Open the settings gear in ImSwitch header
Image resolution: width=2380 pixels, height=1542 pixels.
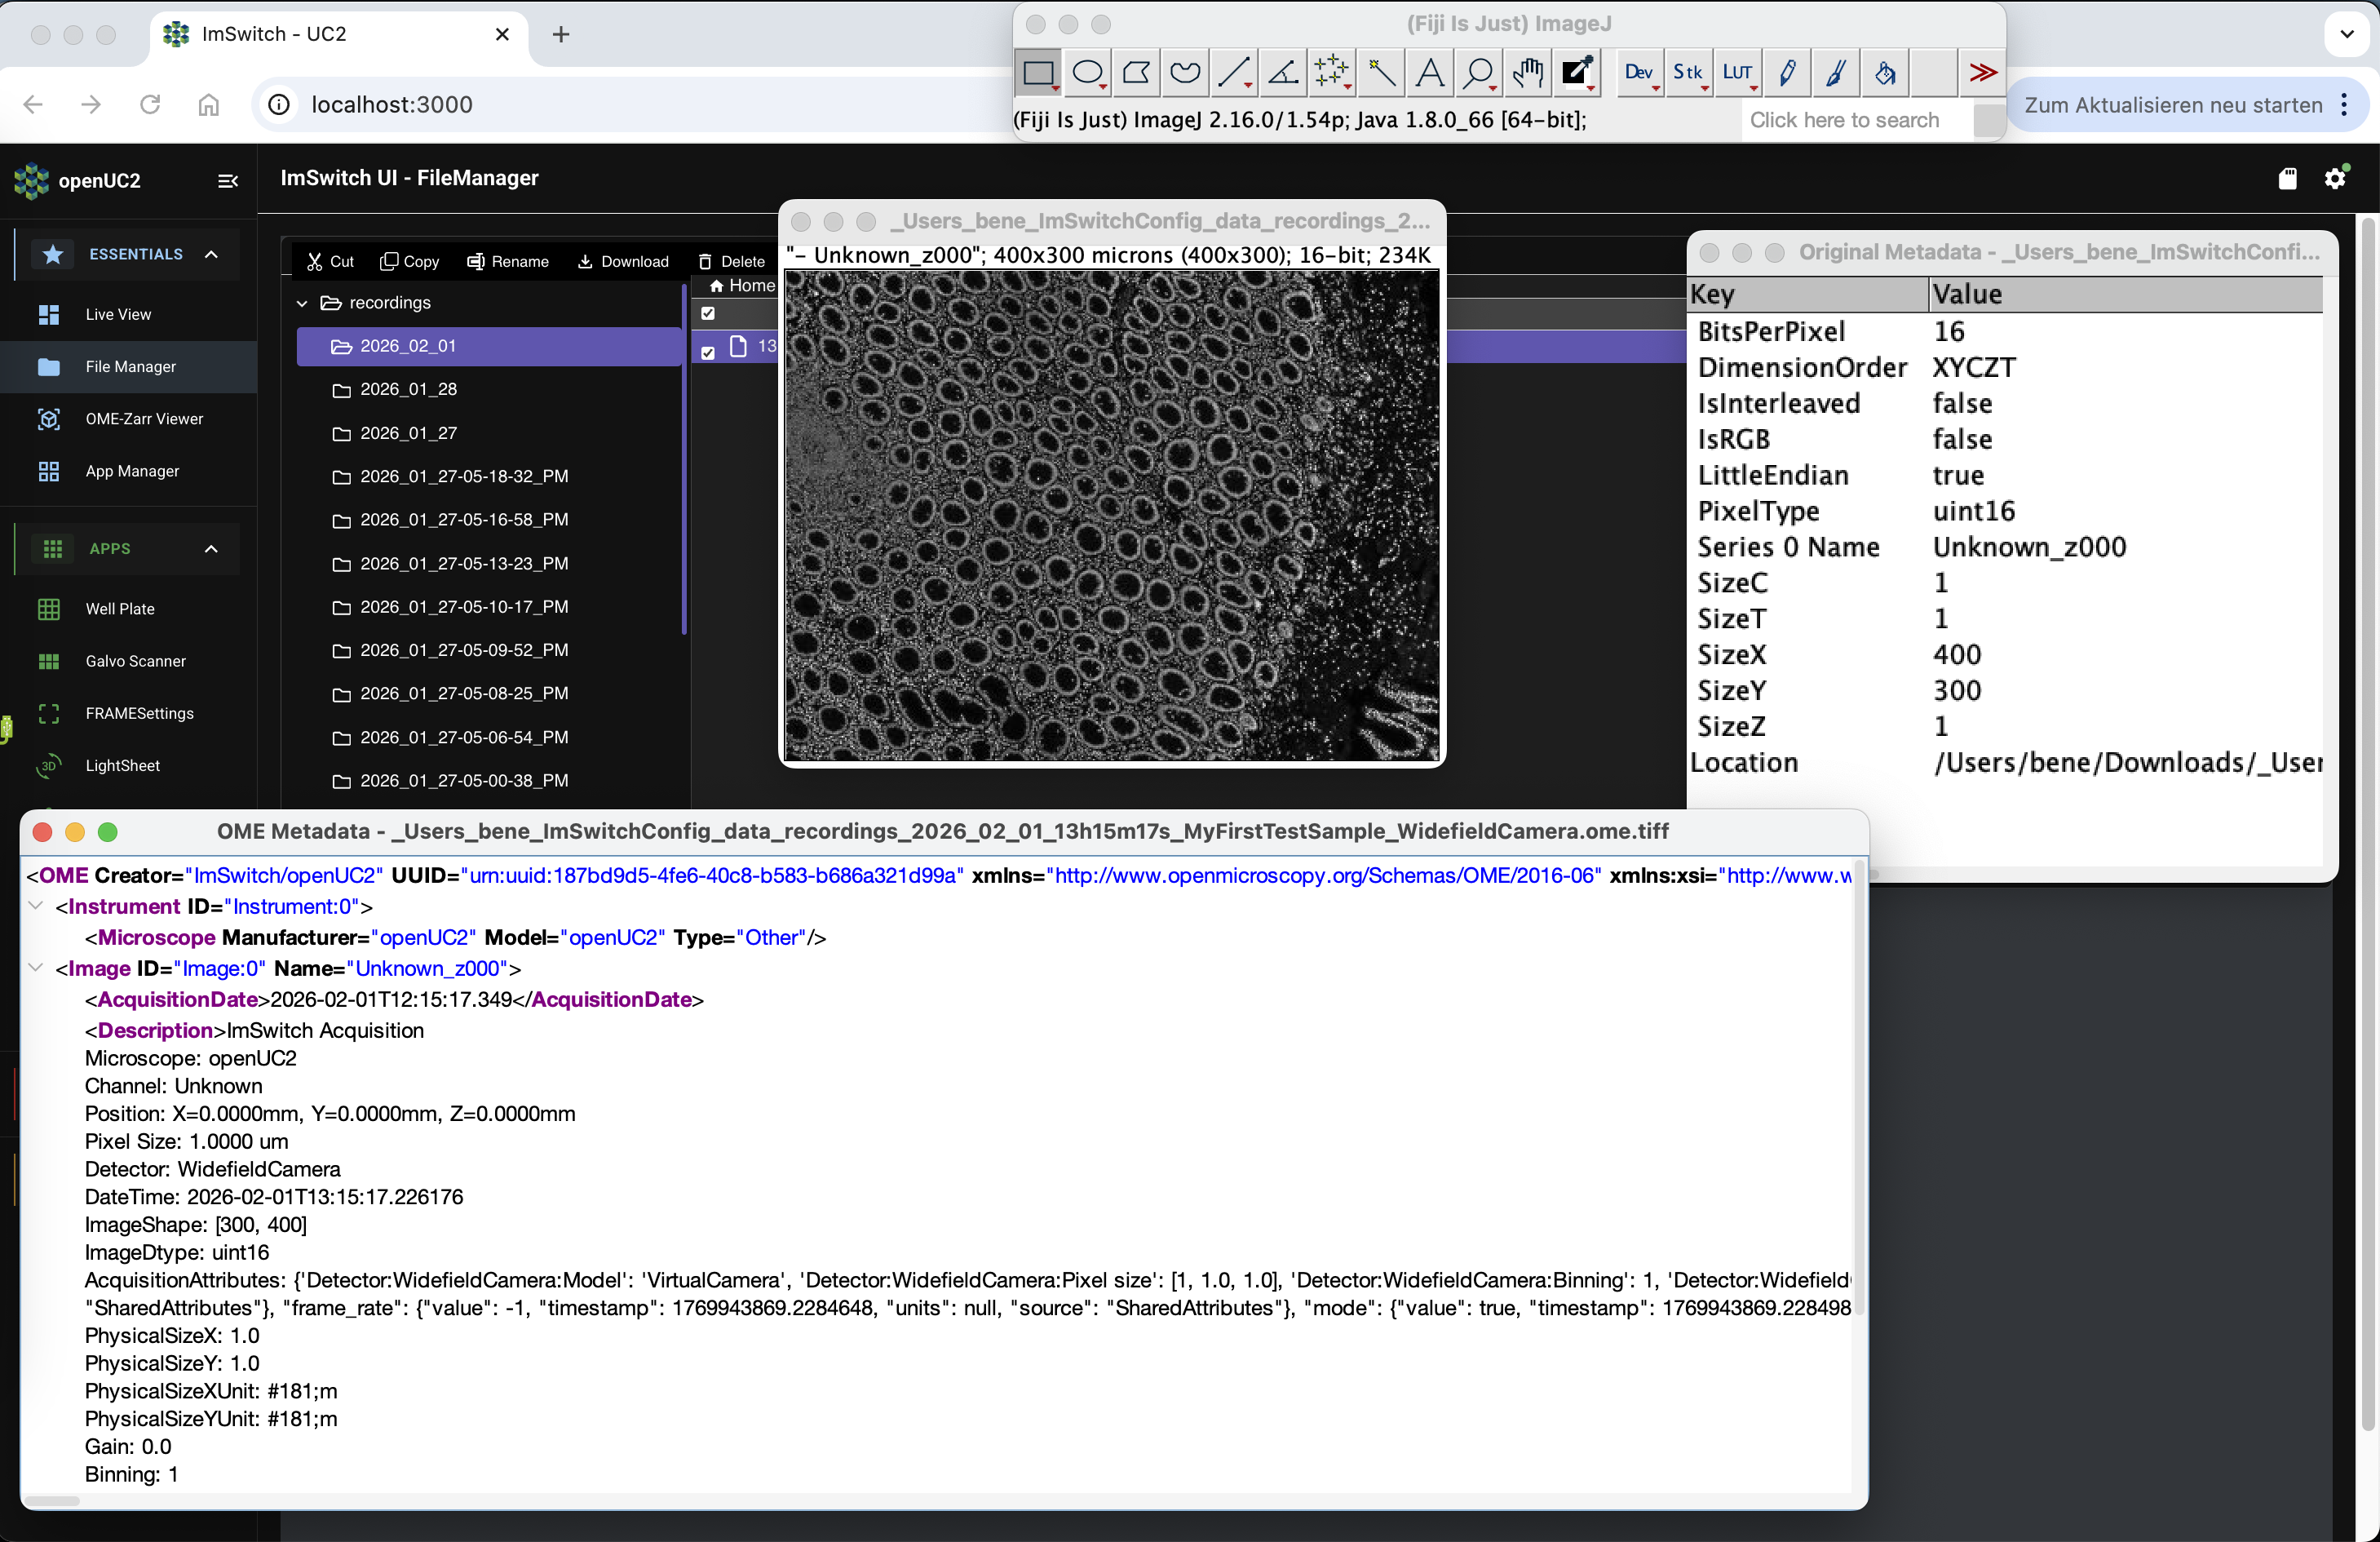click(x=2335, y=179)
